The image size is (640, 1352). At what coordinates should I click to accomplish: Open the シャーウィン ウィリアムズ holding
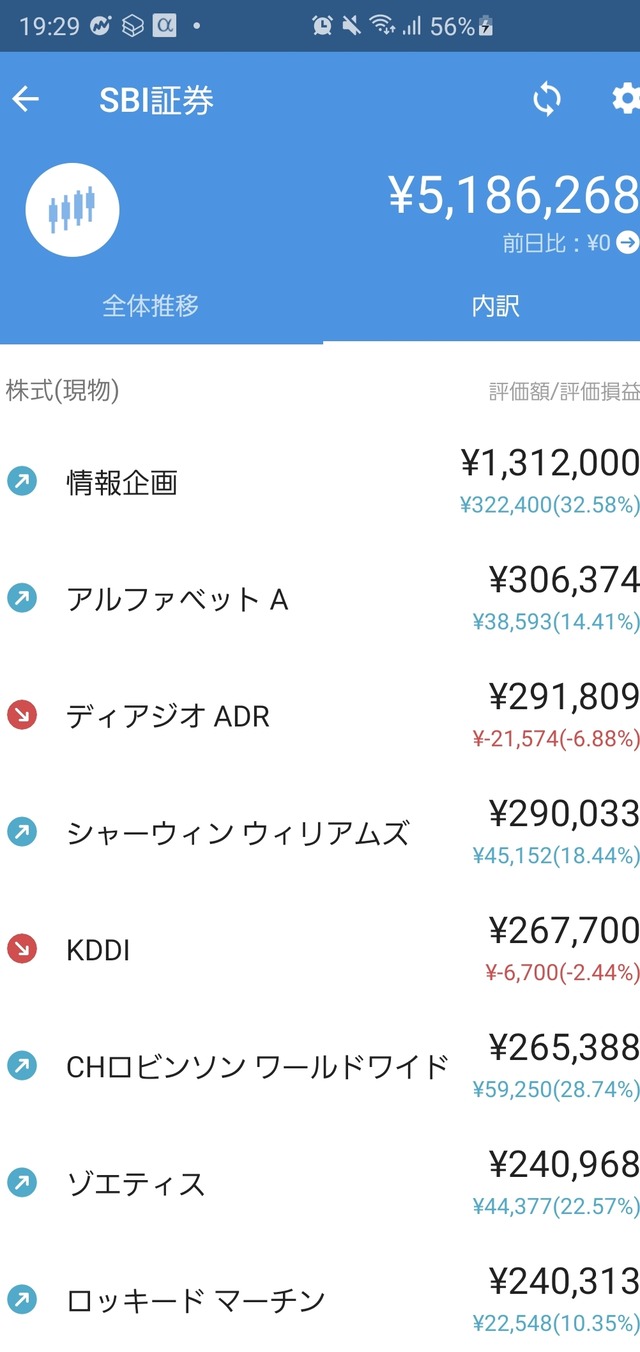[238, 833]
